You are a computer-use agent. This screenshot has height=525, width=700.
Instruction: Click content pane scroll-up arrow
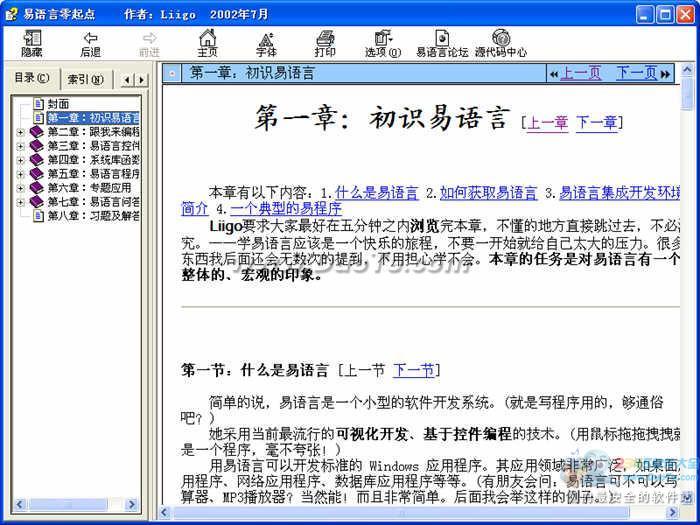pos(687,70)
